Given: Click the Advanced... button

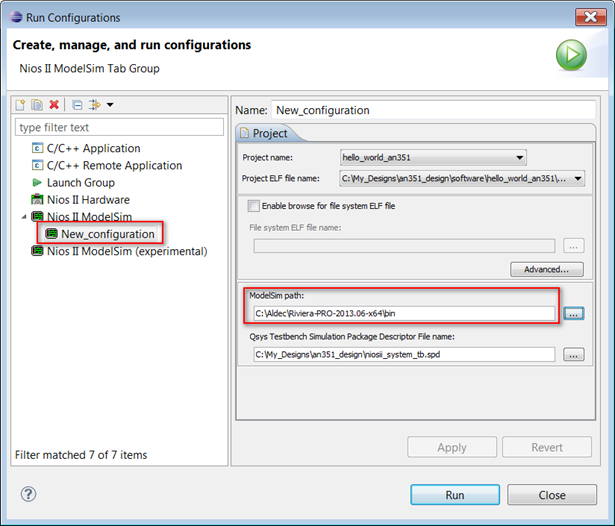Looking at the screenshot, I should (546, 269).
